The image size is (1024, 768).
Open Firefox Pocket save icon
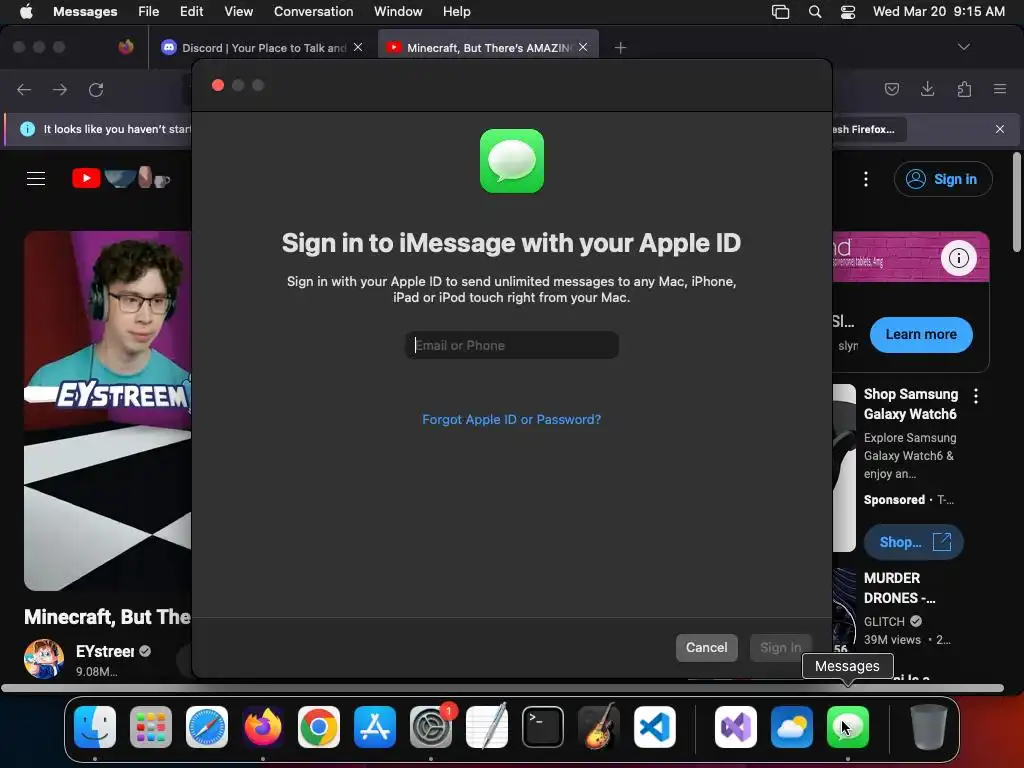[891, 89]
